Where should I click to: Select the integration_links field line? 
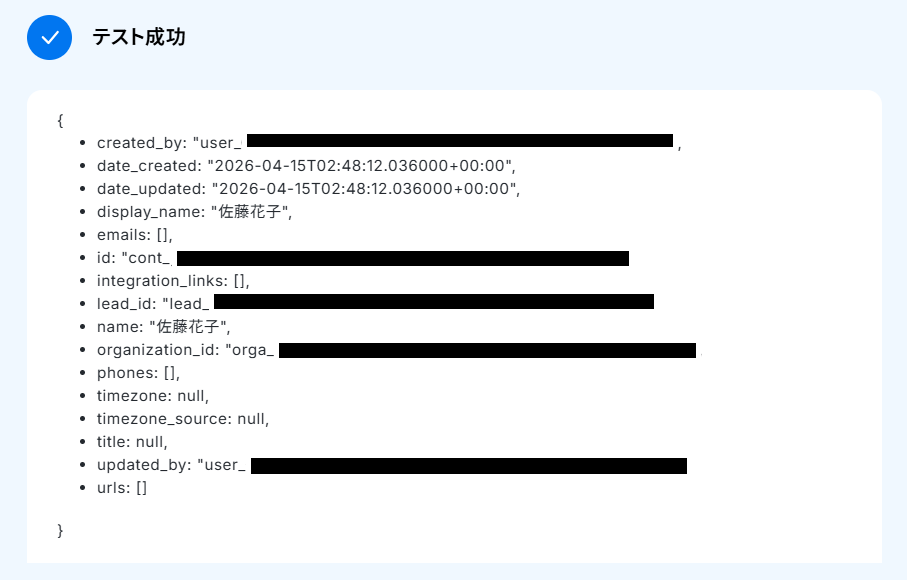tap(173, 281)
